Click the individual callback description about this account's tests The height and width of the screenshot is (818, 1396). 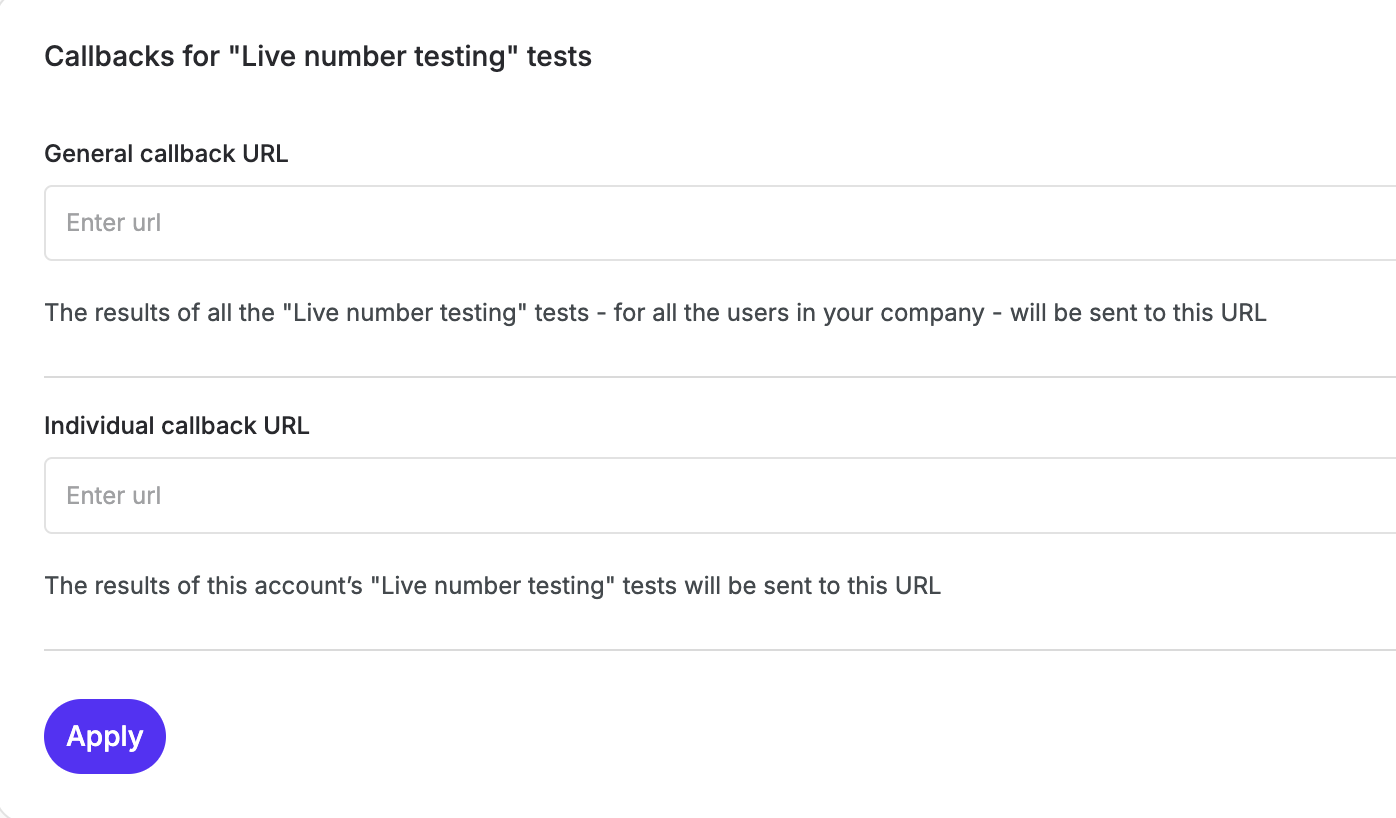tap(492, 585)
